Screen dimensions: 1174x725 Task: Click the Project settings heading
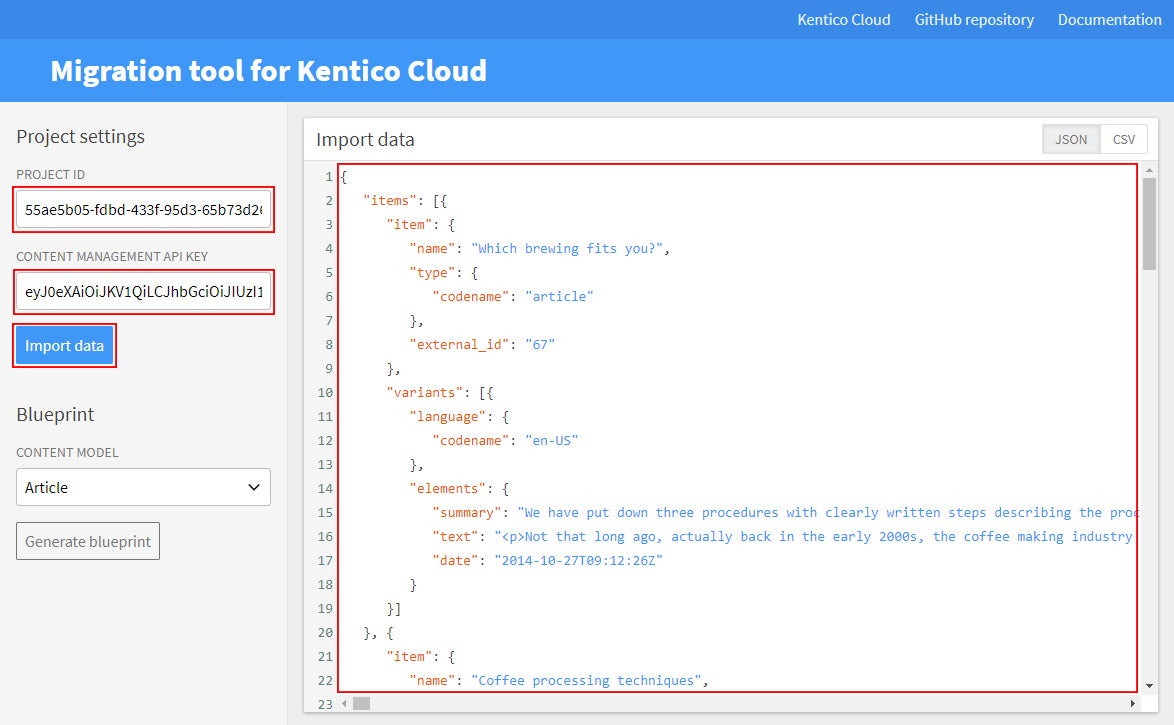pos(81,136)
